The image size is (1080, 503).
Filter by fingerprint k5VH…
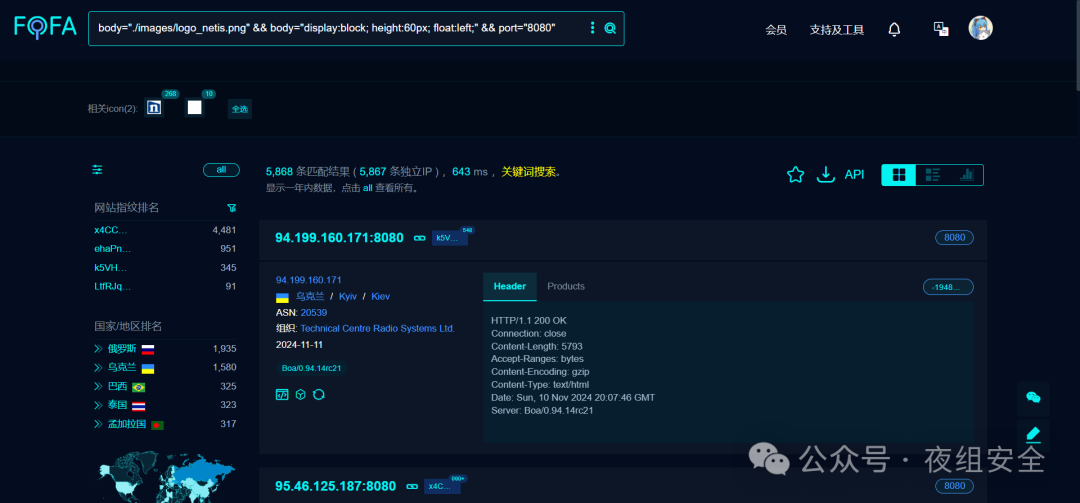click(110, 267)
